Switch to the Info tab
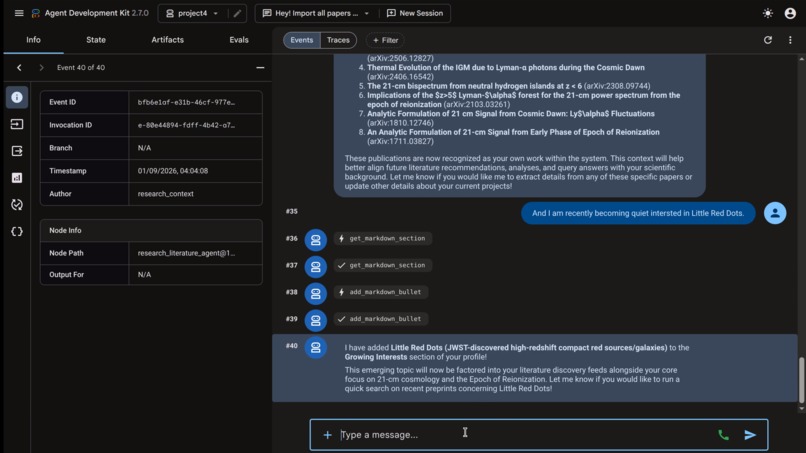This screenshot has width=806, height=453. tap(33, 40)
